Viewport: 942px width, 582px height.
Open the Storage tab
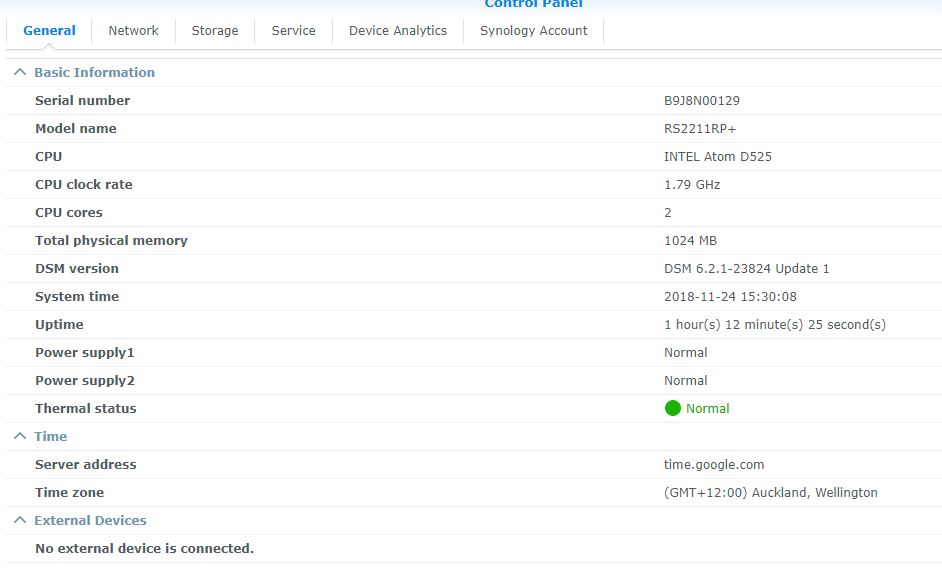click(x=215, y=30)
